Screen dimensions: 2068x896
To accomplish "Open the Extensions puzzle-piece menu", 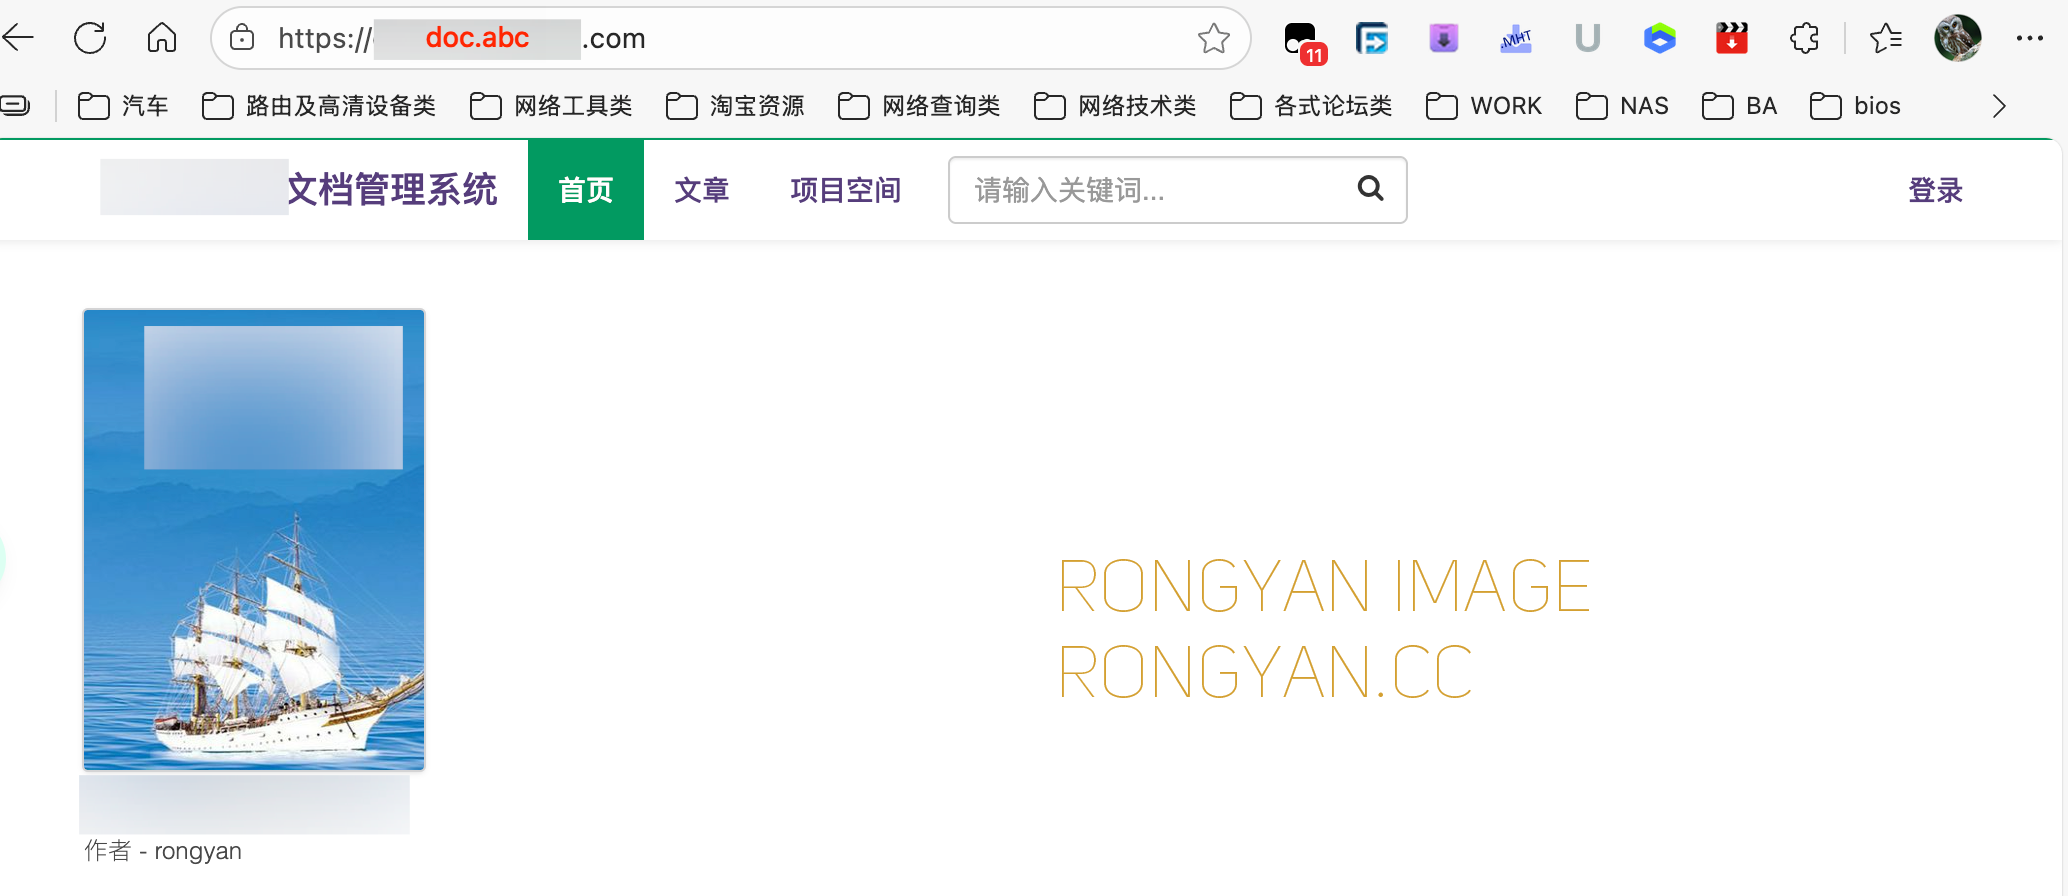I will (1805, 38).
